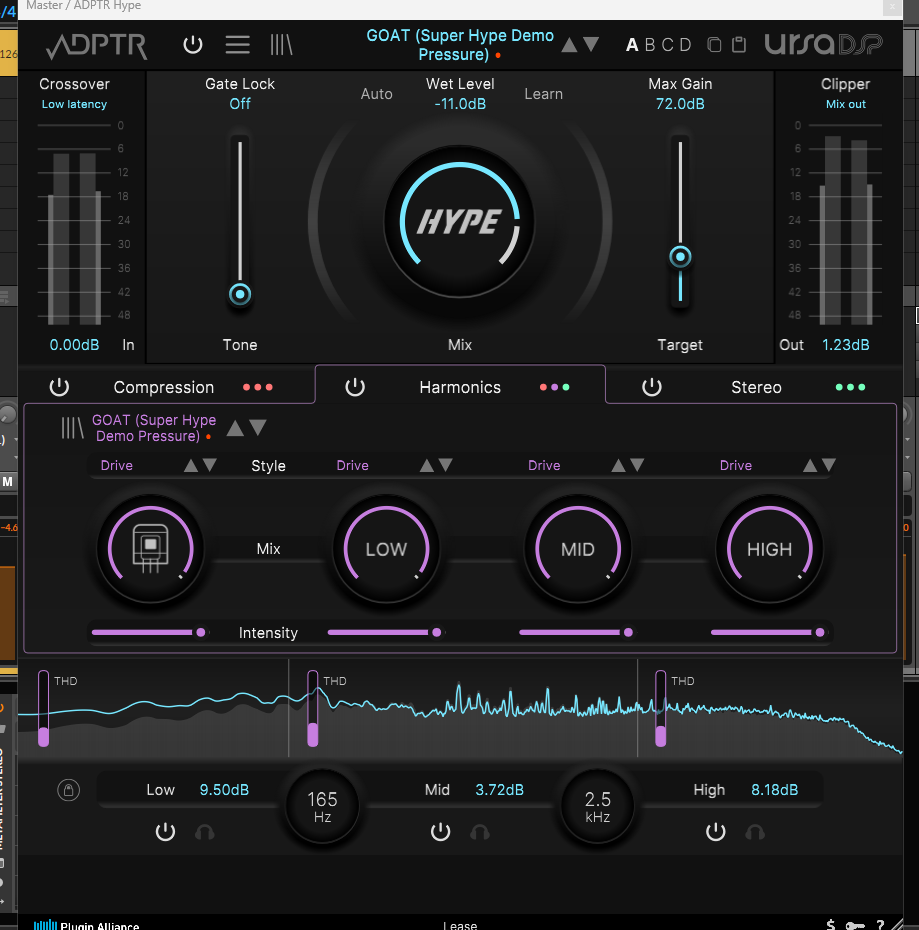The height and width of the screenshot is (930, 919).
Task: Step up HIGH band Drive style
Action: pyautogui.click(x=810, y=466)
